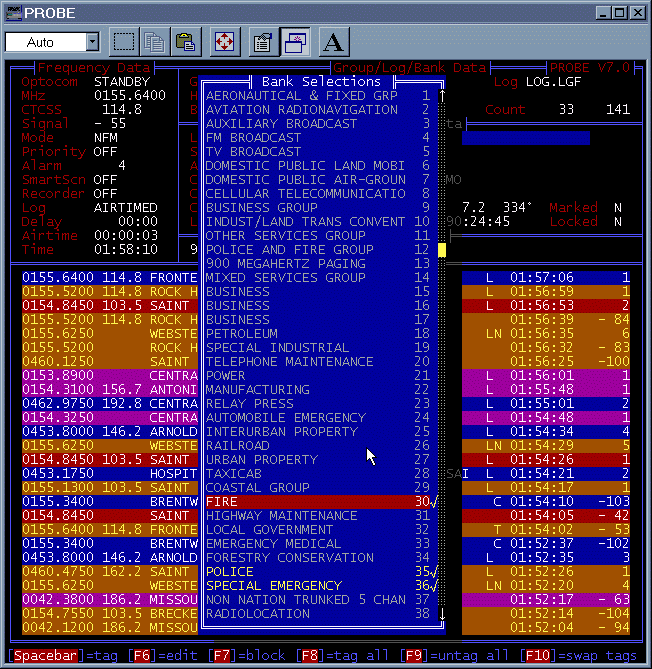Select EMERGENCY MEDICAL bank 33
The height and width of the screenshot is (669, 652).
[318, 544]
